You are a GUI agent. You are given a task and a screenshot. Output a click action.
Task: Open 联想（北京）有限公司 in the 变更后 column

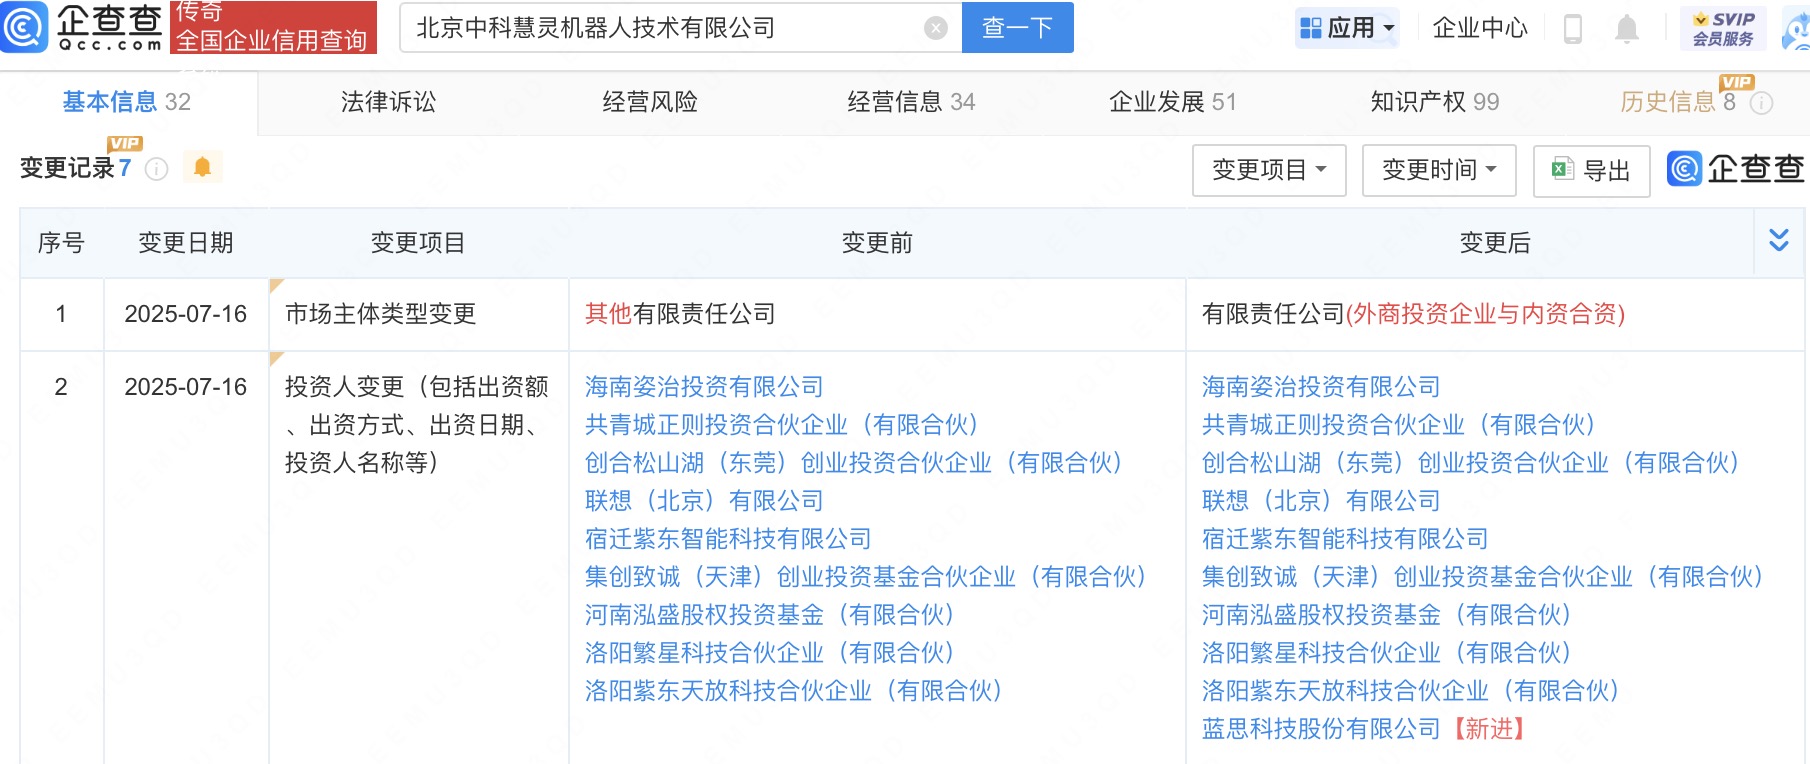[x=1321, y=501]
